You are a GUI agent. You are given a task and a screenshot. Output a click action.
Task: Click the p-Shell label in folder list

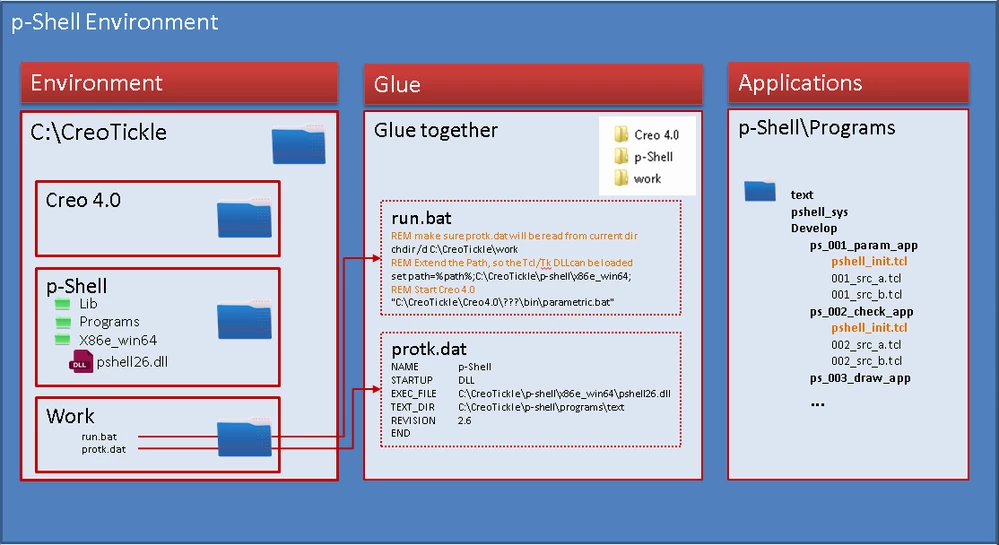pyautogui.click(x=653, y=157)
